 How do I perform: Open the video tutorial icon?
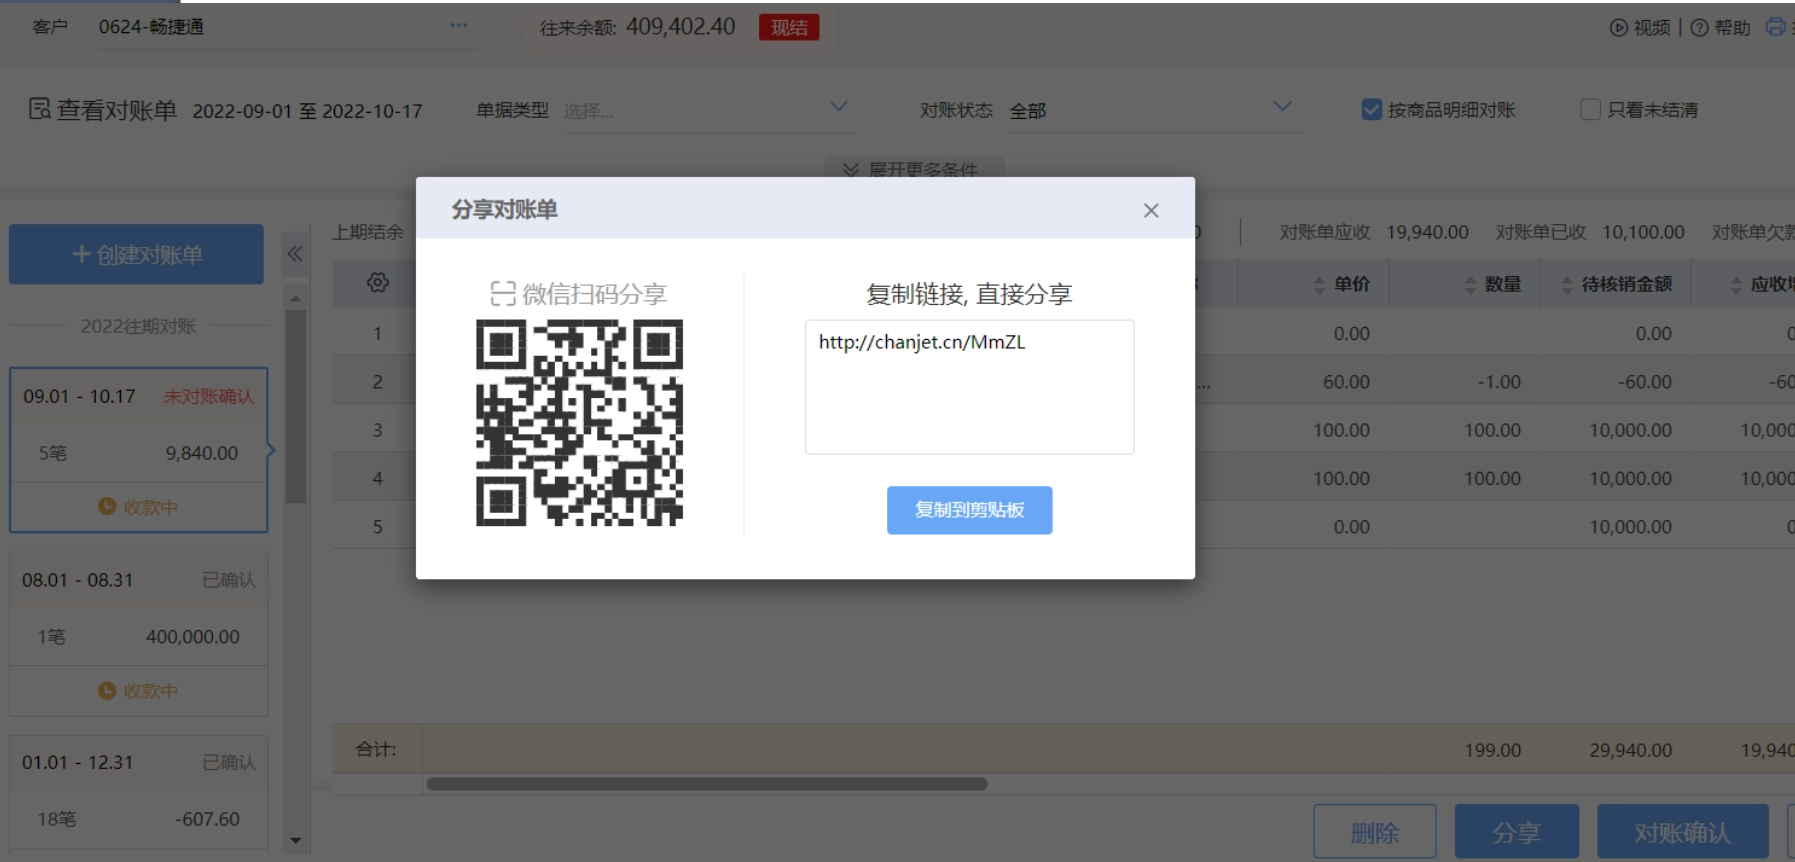(x=1618, y=28)
